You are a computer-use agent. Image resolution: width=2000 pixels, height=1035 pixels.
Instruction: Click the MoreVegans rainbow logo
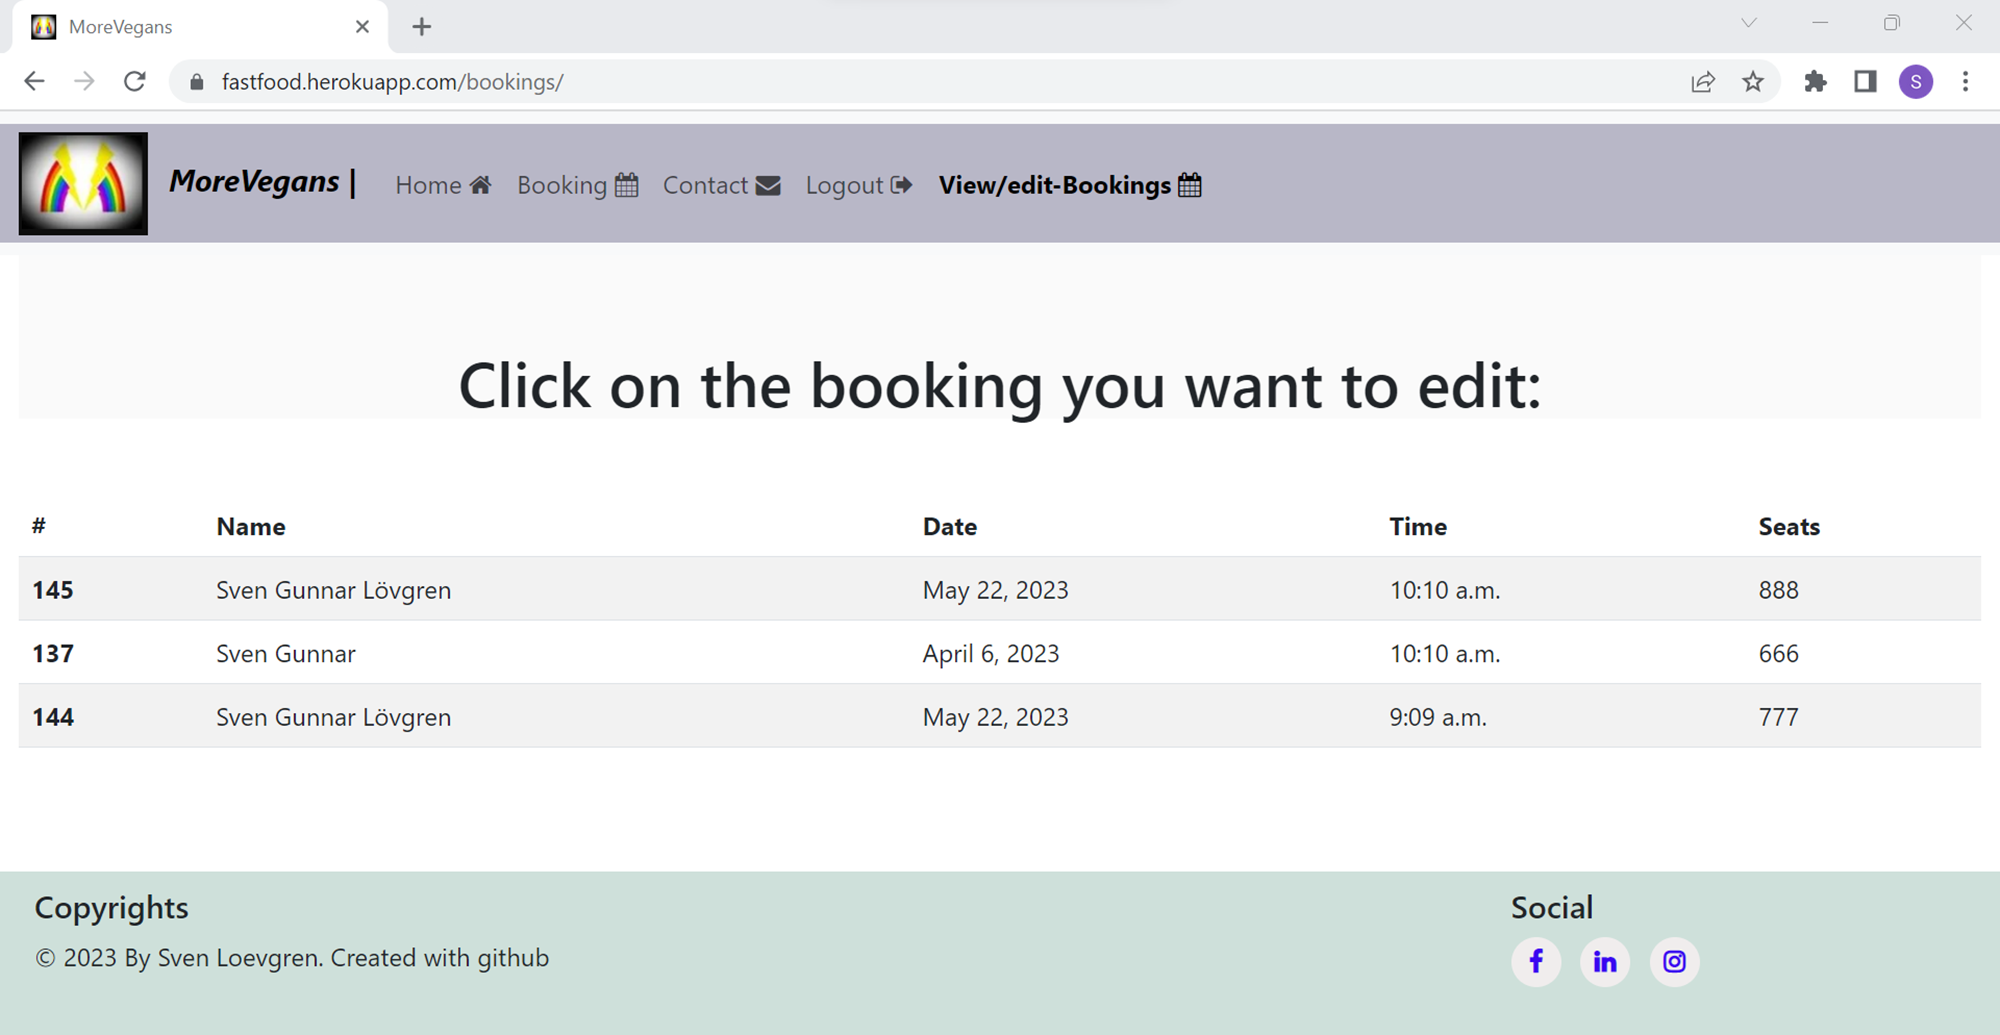(83, 184)
